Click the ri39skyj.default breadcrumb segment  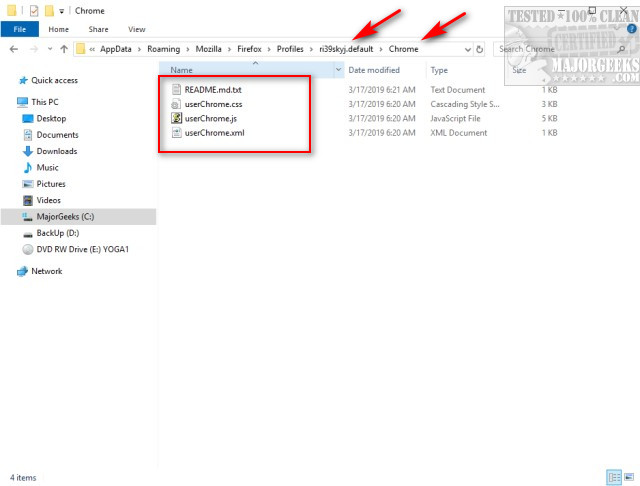click(346, 49)
